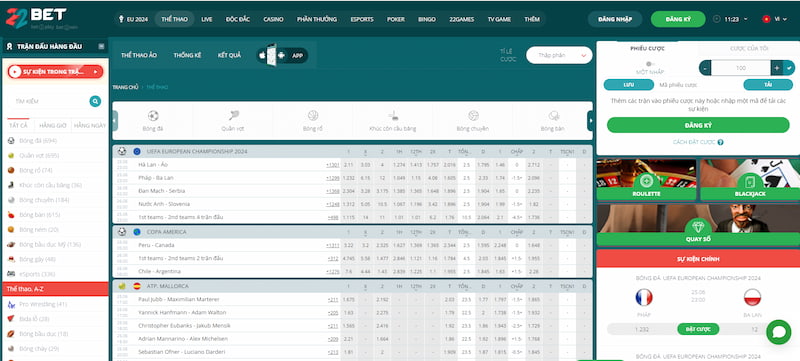This screenshot has width=800, height=361.
Task: Click the Đặt cược button in main event
Action: coord(698,329)
